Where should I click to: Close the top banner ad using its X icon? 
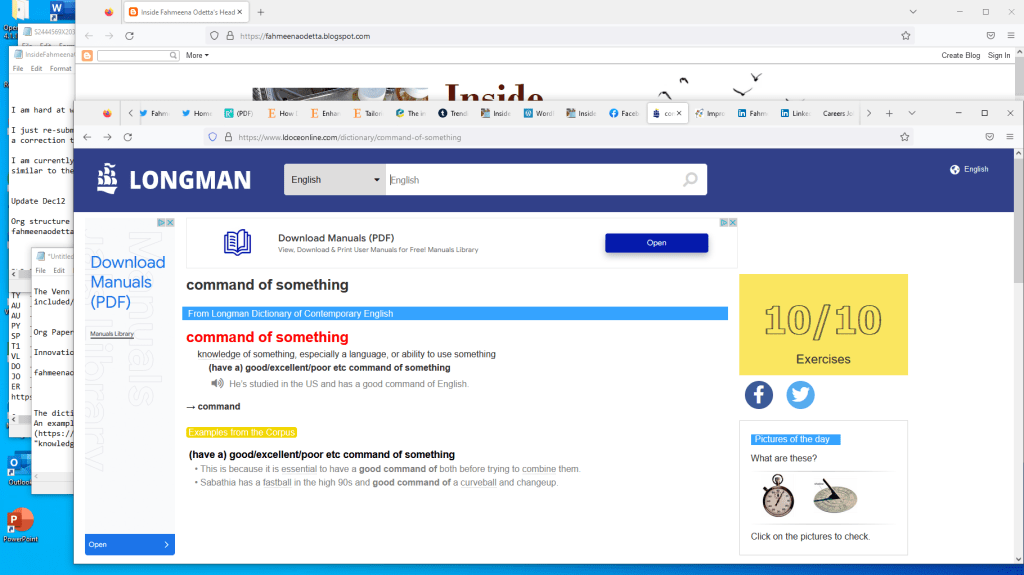click(x=733, y=223)
